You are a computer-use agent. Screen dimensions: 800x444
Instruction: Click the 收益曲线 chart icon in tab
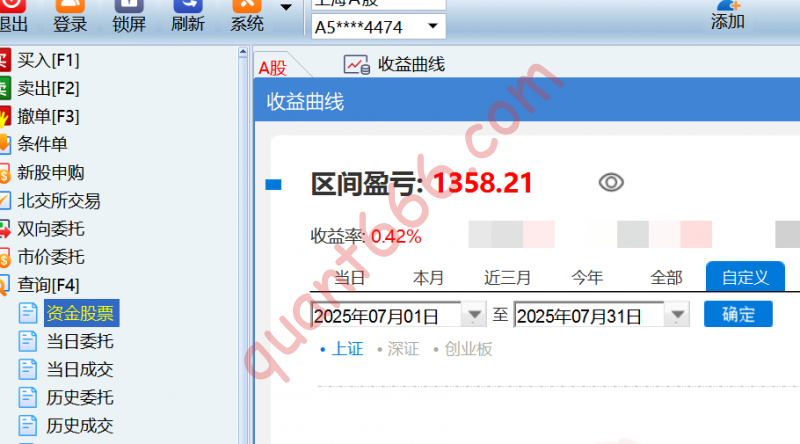coord(356,65)
